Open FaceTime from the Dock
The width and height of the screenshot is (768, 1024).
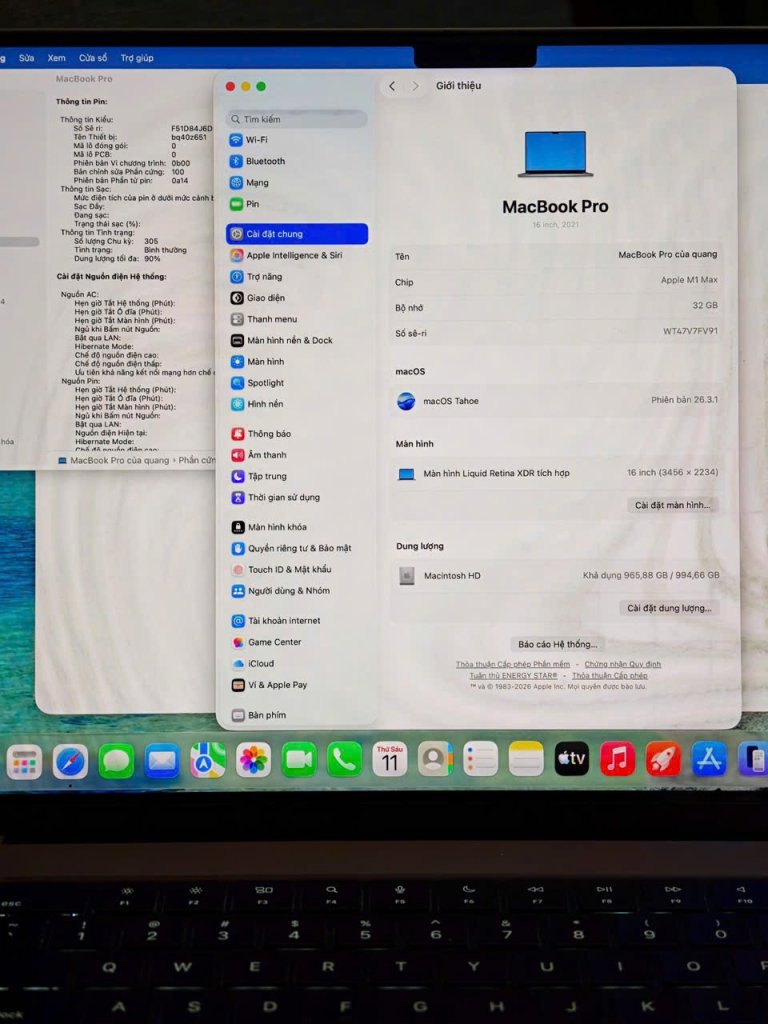[299, 760]
